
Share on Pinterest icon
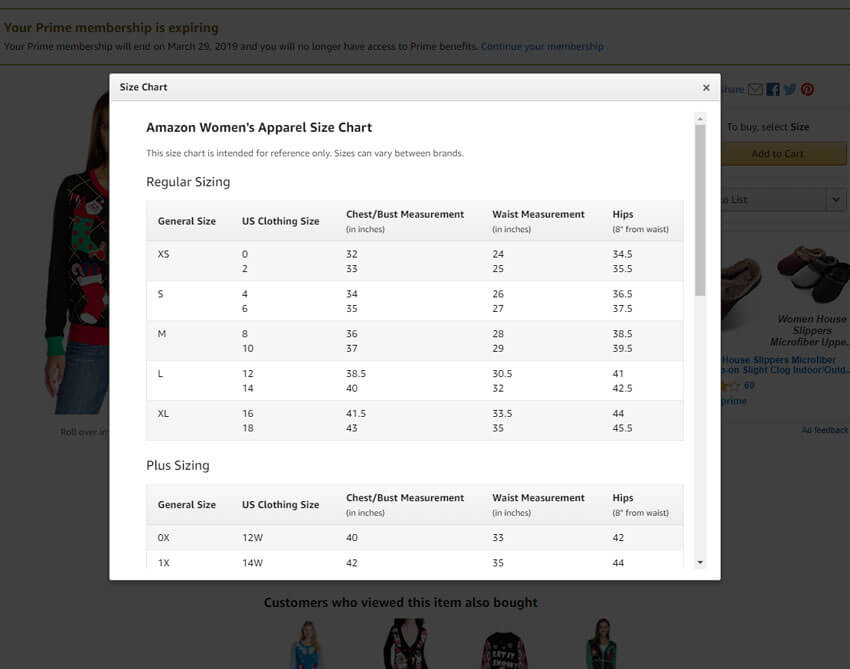coord(807,89)
